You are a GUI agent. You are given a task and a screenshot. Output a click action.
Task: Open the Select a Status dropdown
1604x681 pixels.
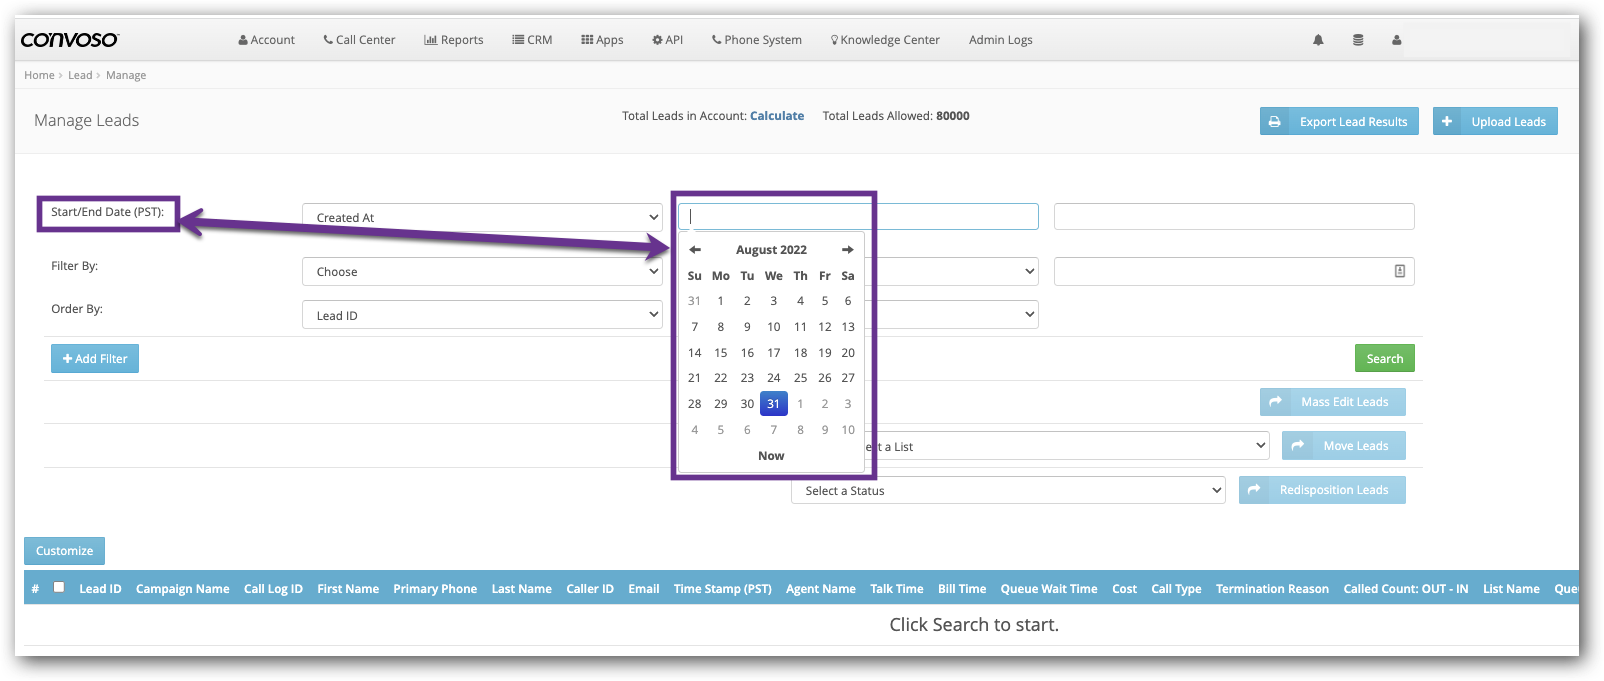1008,490
